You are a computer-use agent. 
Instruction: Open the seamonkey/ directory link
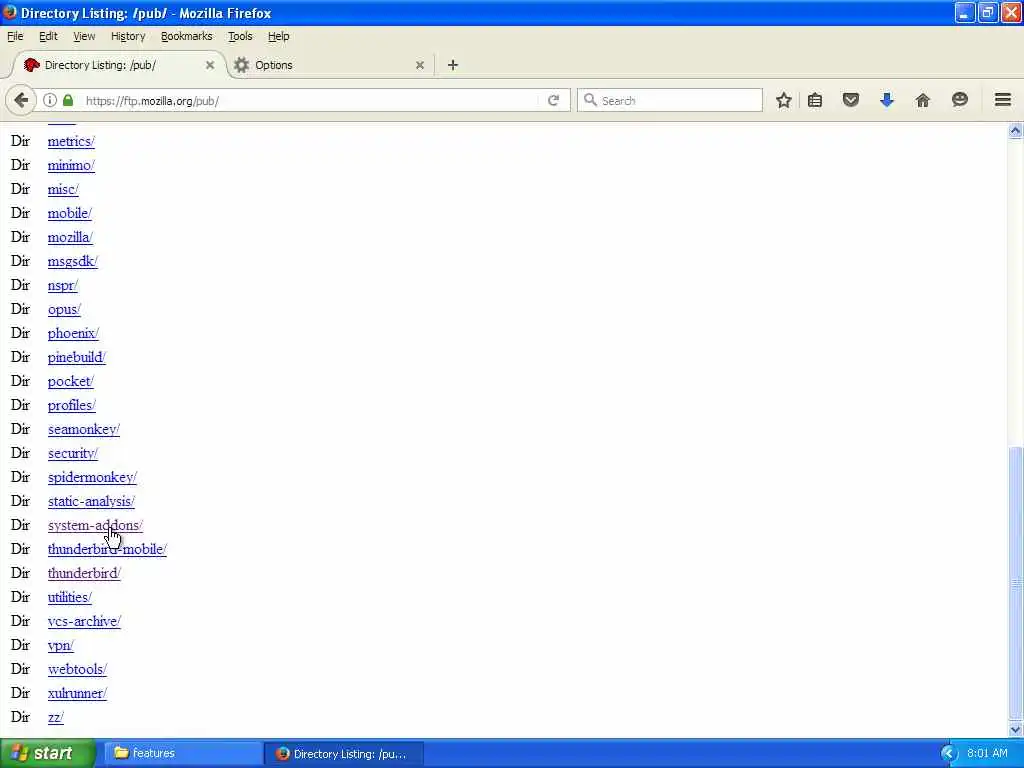pyautogui.click(x=84, y=429)
